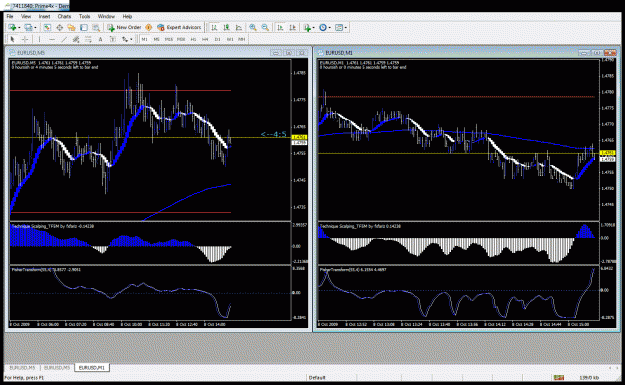Switch timeframe to M30
Screen dimensions: 625x385
(x=181, y=39)
